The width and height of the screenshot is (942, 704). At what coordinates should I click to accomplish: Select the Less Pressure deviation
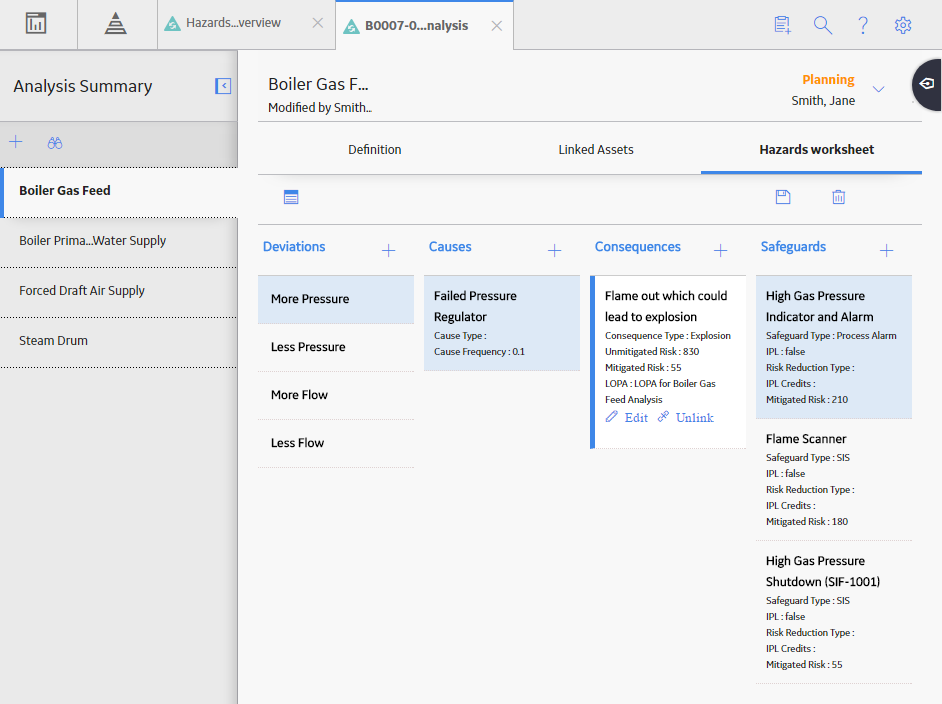pyautogui.click(x=336, y=347)
